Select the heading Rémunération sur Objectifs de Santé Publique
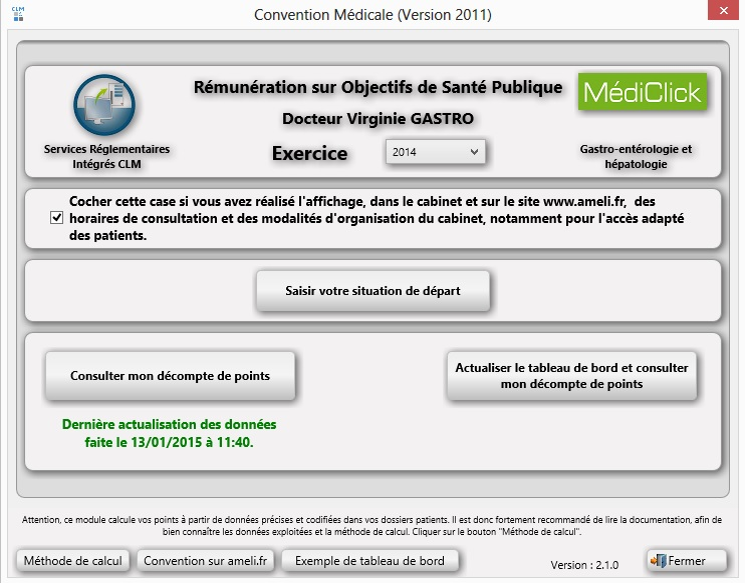Viewport: 745px width, 583px height. pyautogui.click(x=378, y=87)
